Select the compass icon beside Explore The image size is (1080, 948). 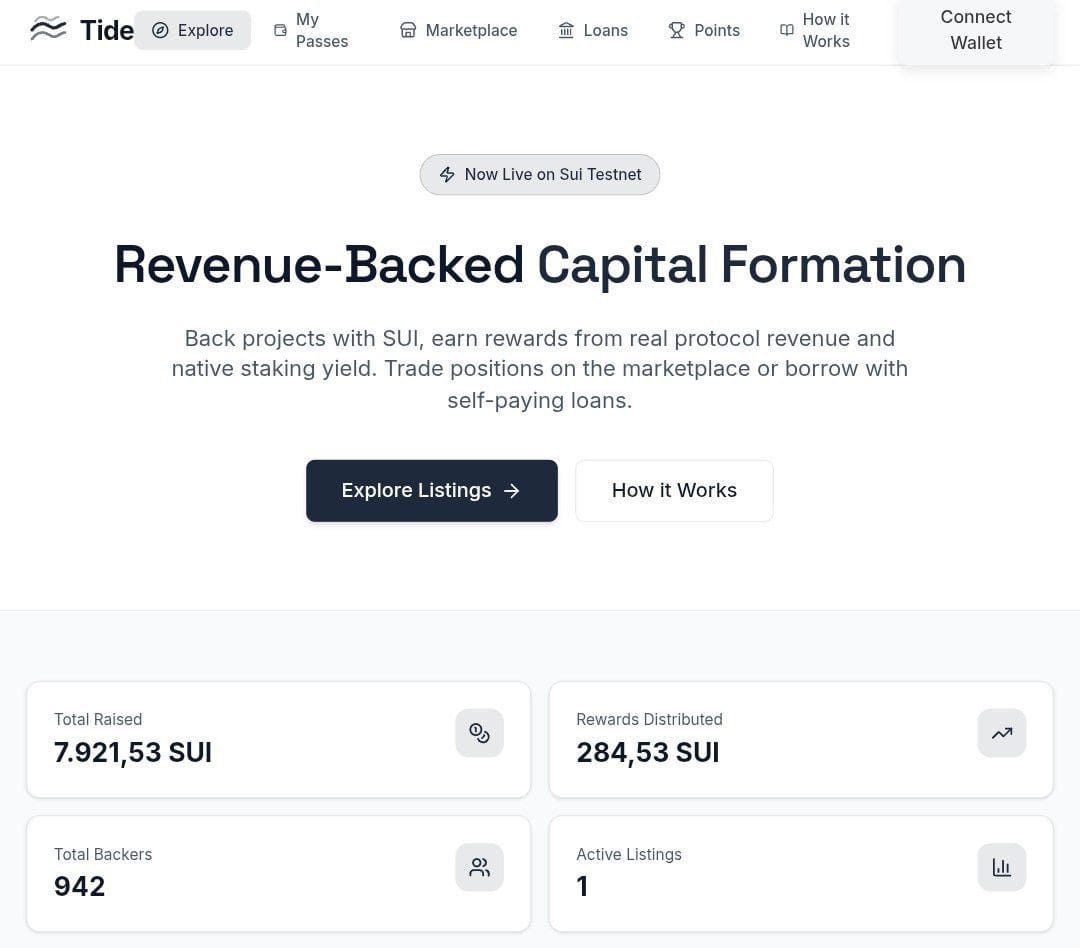[161, 30]
